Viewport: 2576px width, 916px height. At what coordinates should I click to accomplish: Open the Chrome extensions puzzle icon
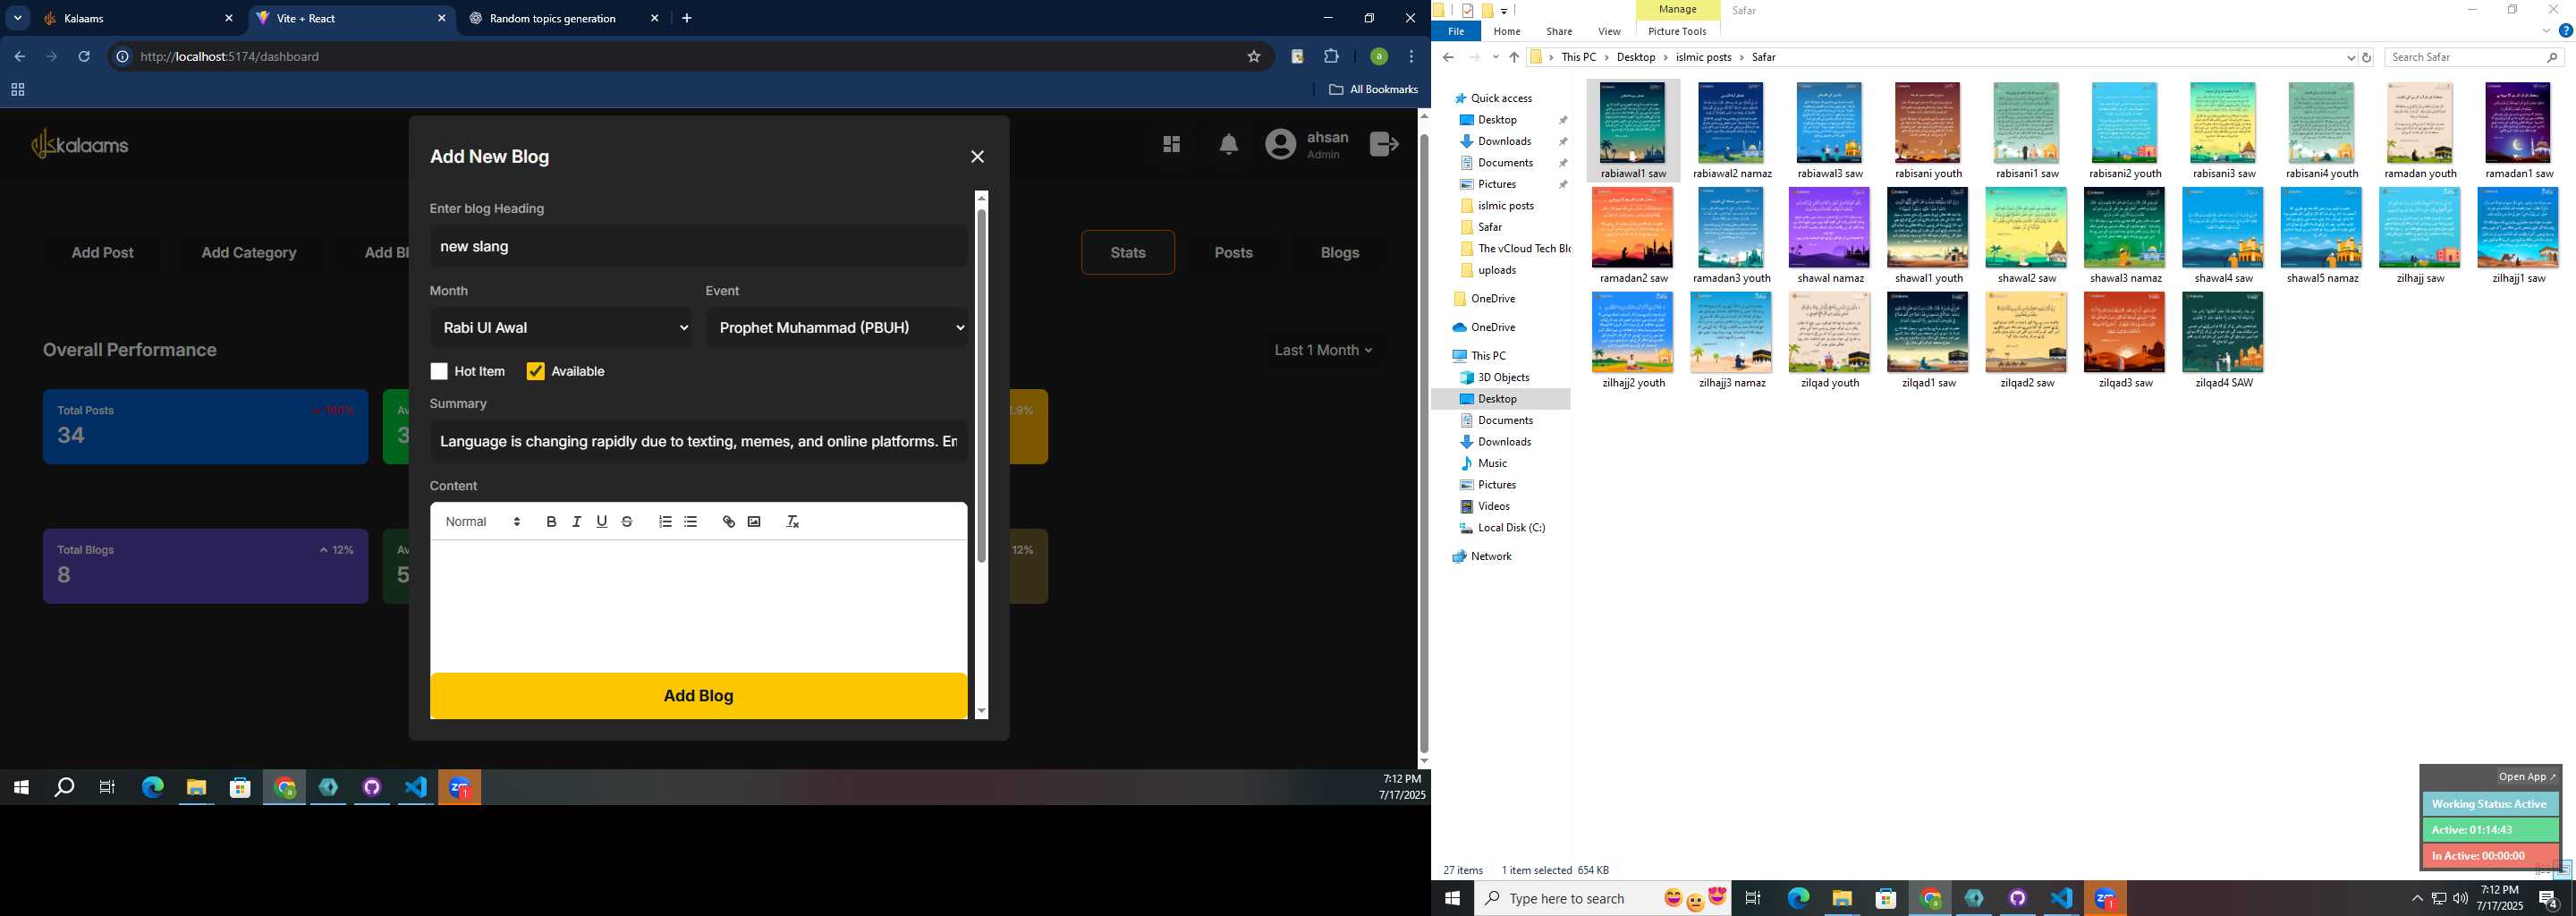pos(1331,57)
